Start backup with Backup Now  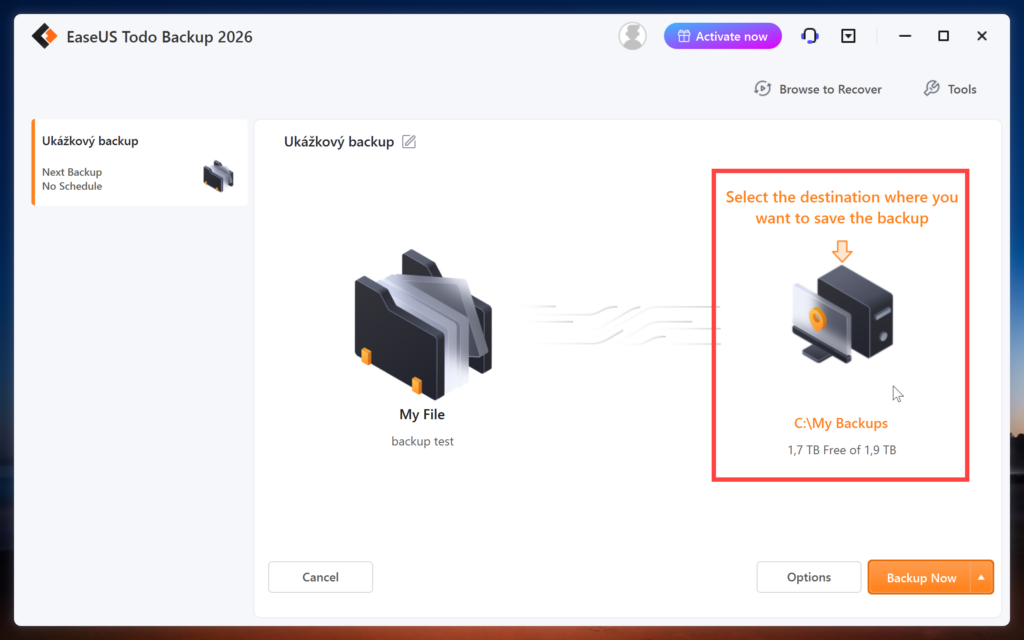(920, 577)
